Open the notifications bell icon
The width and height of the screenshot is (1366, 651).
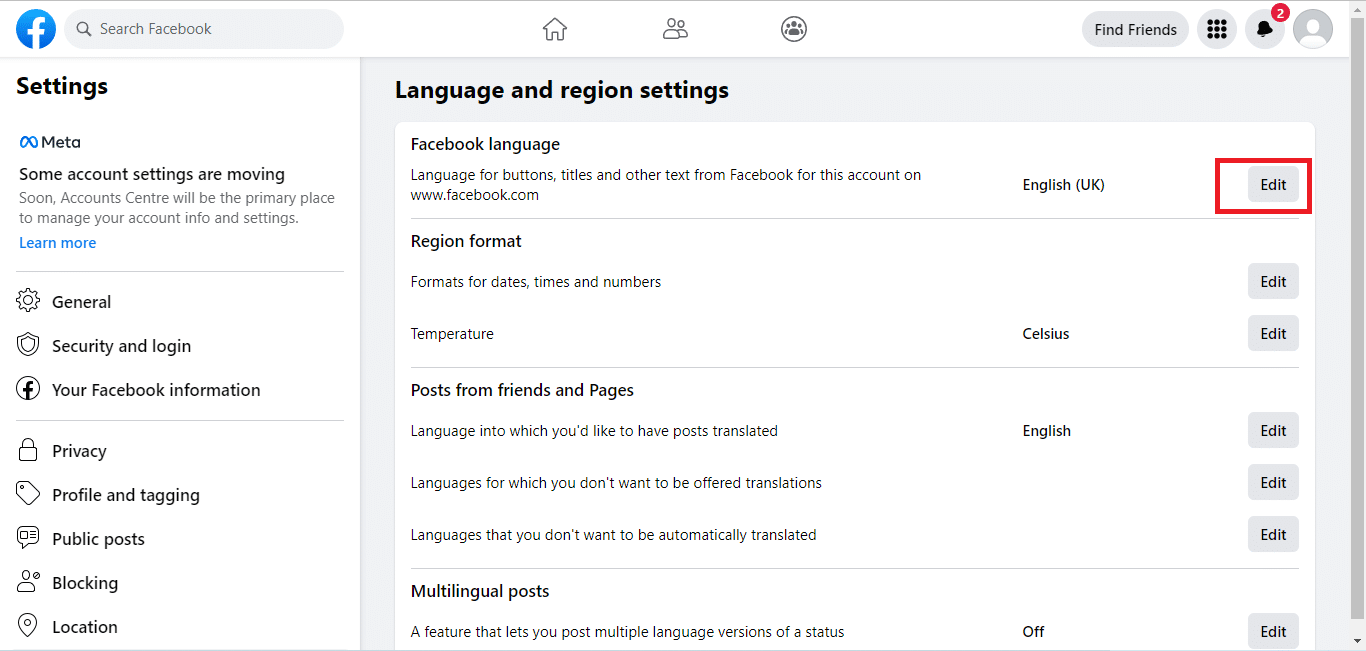[x=1265, y=29]
